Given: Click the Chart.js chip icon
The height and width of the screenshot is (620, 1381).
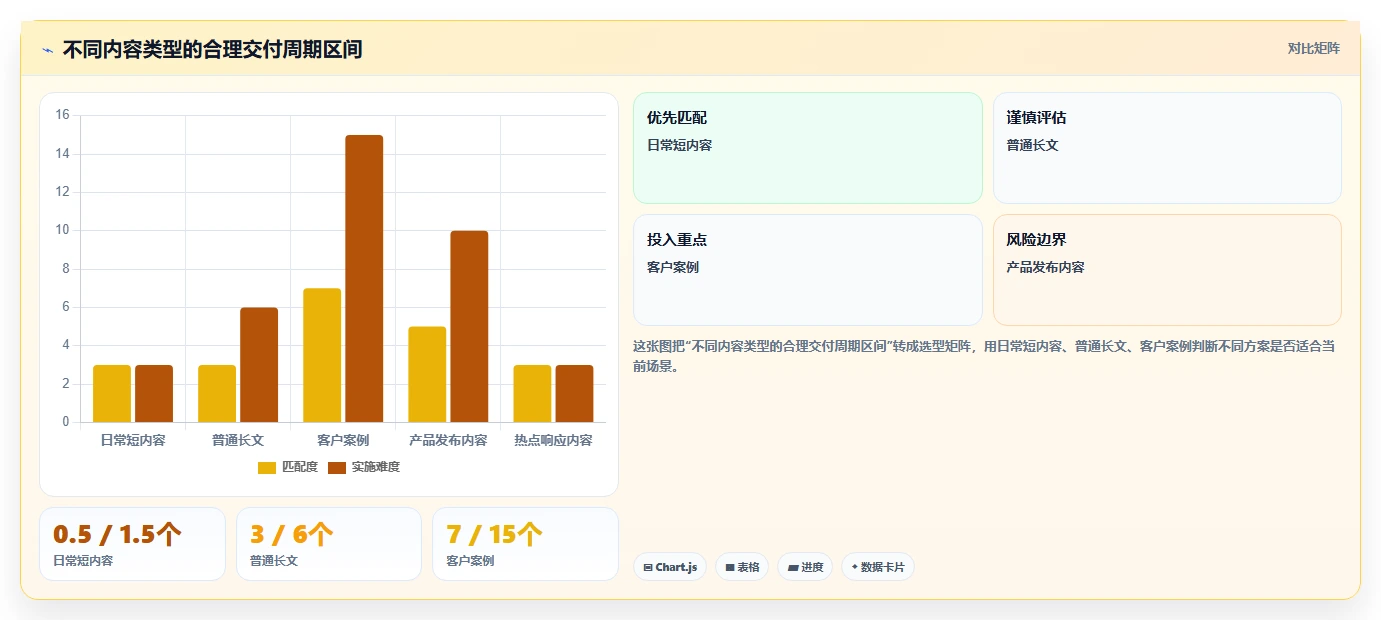Looking at the screenshot, I should click(x=648, y=567).
